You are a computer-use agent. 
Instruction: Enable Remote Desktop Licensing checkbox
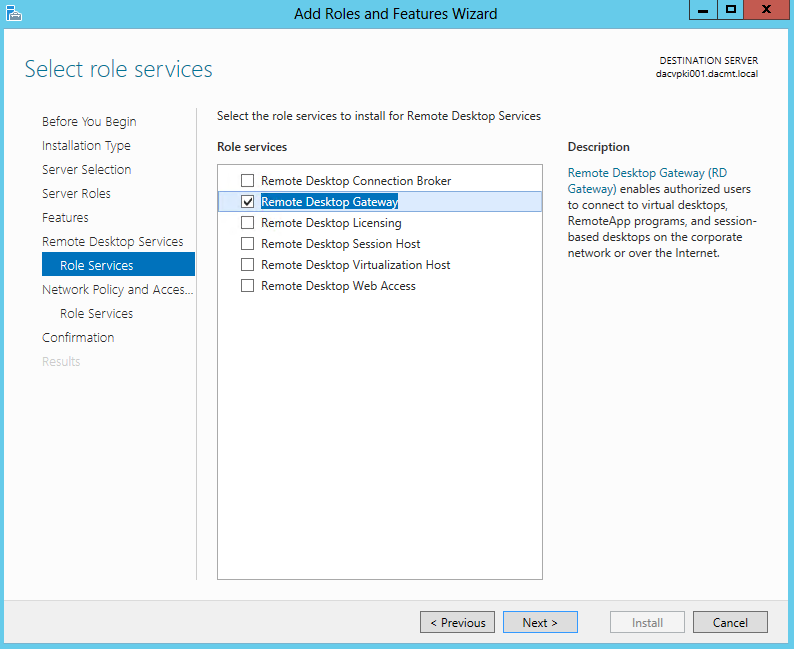click(x=247, y=223)
